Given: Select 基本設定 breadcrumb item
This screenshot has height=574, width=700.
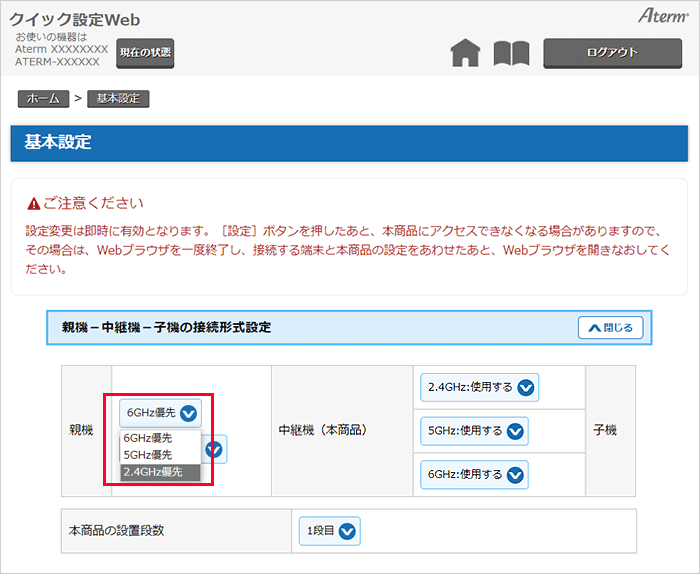Looking at the screenshot, I should pyautogui.click(x=118, y=99).
